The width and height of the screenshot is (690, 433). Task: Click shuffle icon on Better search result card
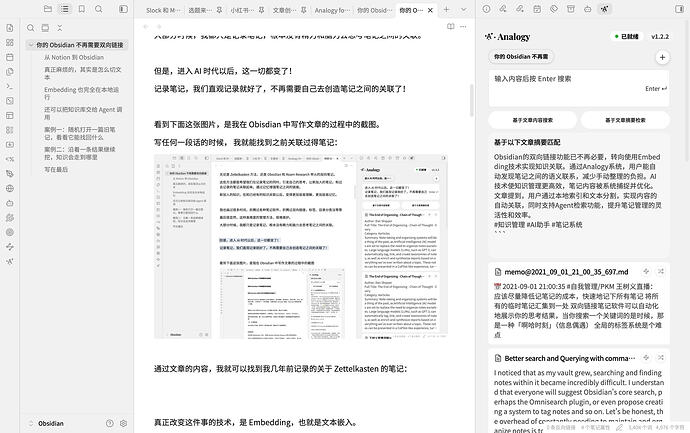[661, 358]
